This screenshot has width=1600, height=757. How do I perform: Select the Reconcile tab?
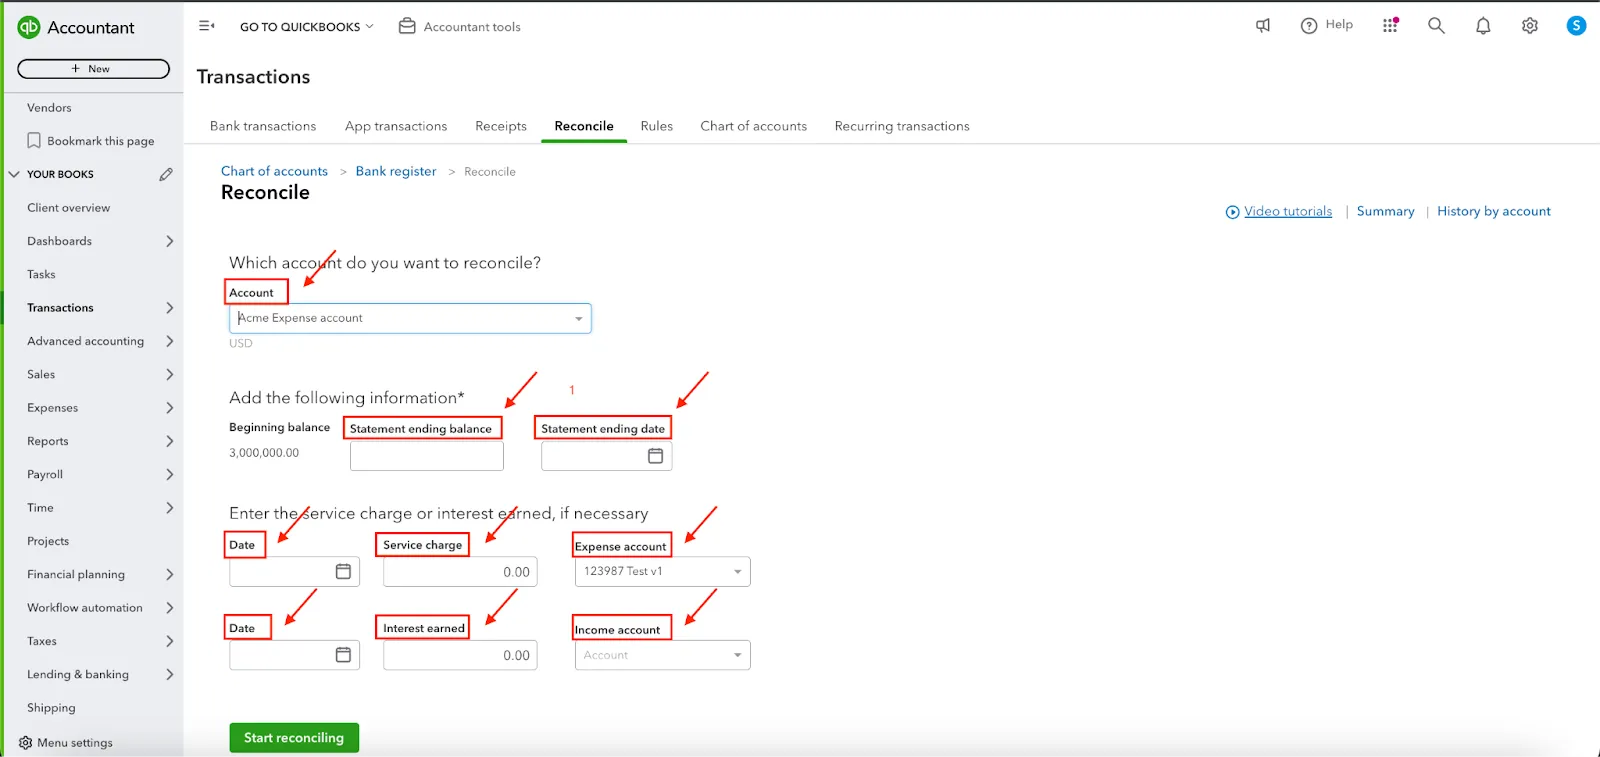[x=584, y=126]
